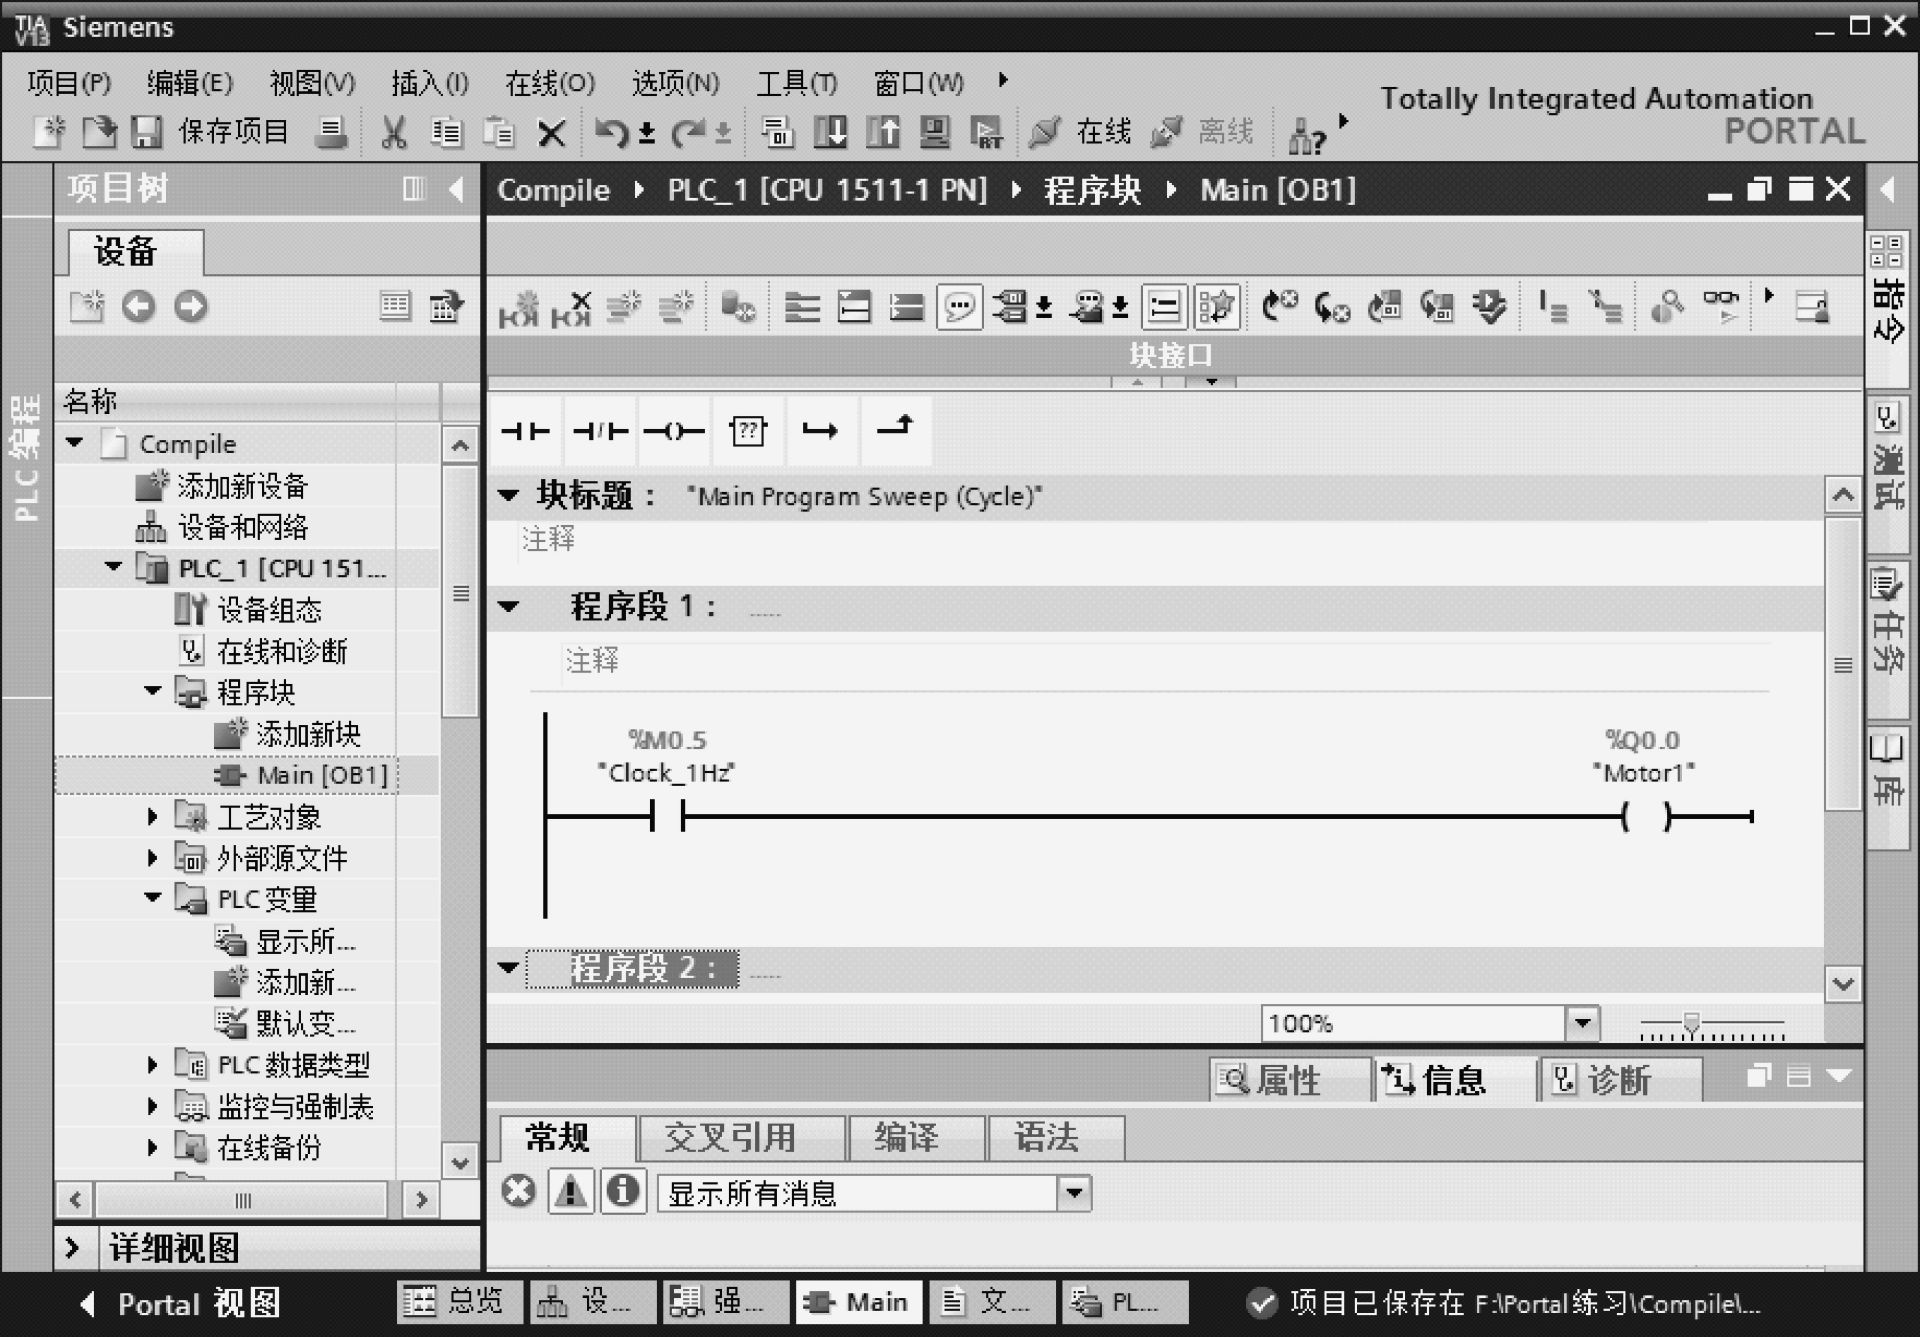Click the "Motor1" coil in network 1
Viewport: 1920px width, 1337px height.
(x=1645, y=817)
